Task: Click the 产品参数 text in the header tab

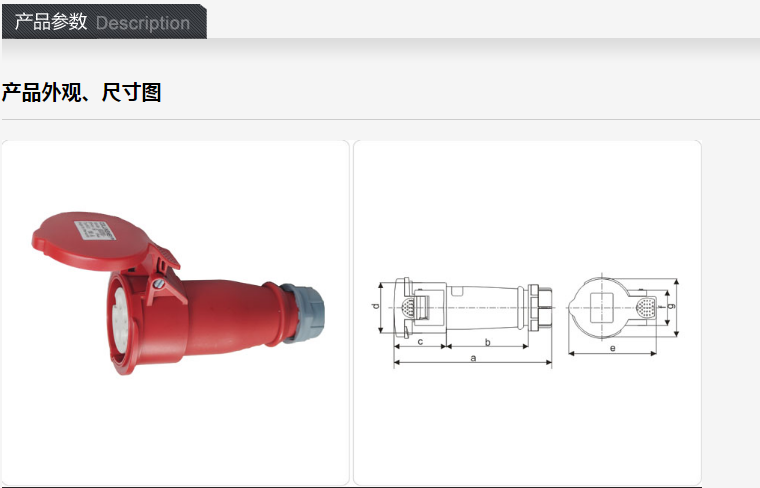Action: tap(51, 22)
